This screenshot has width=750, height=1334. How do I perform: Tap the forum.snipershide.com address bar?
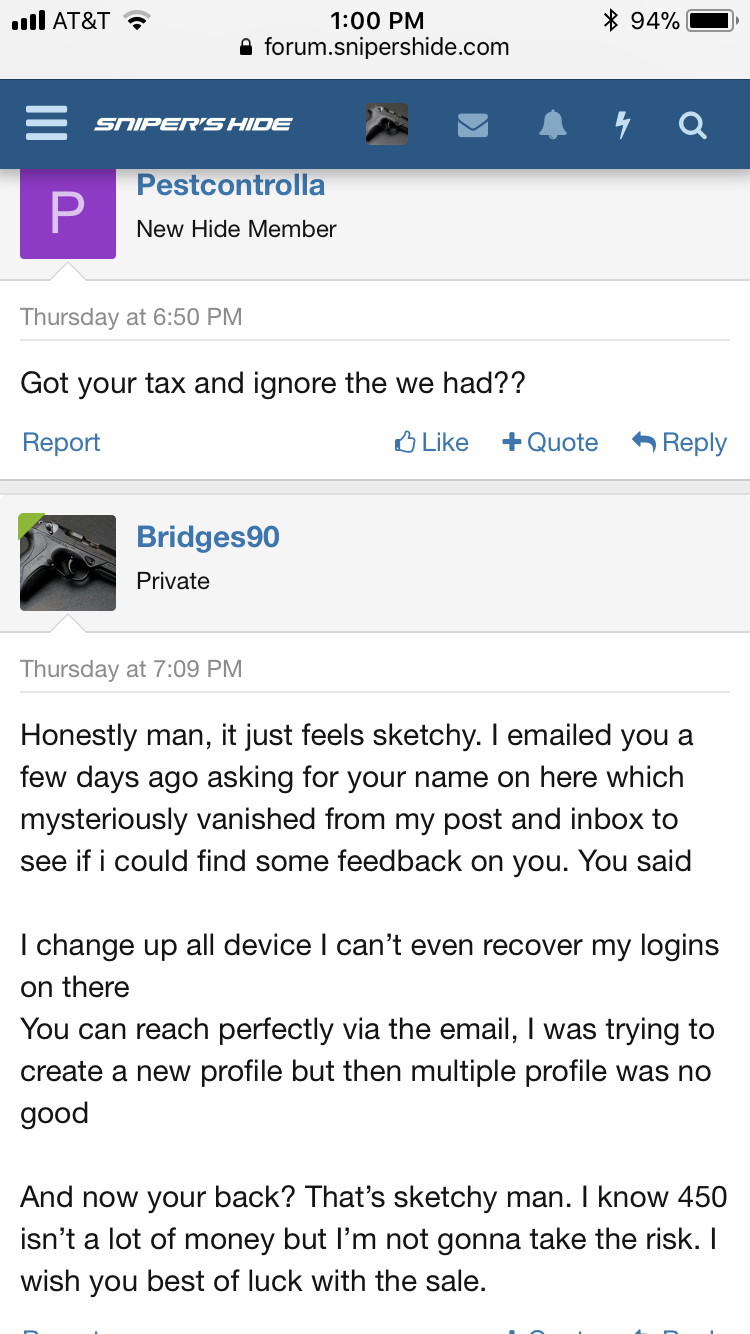point(375,47)
